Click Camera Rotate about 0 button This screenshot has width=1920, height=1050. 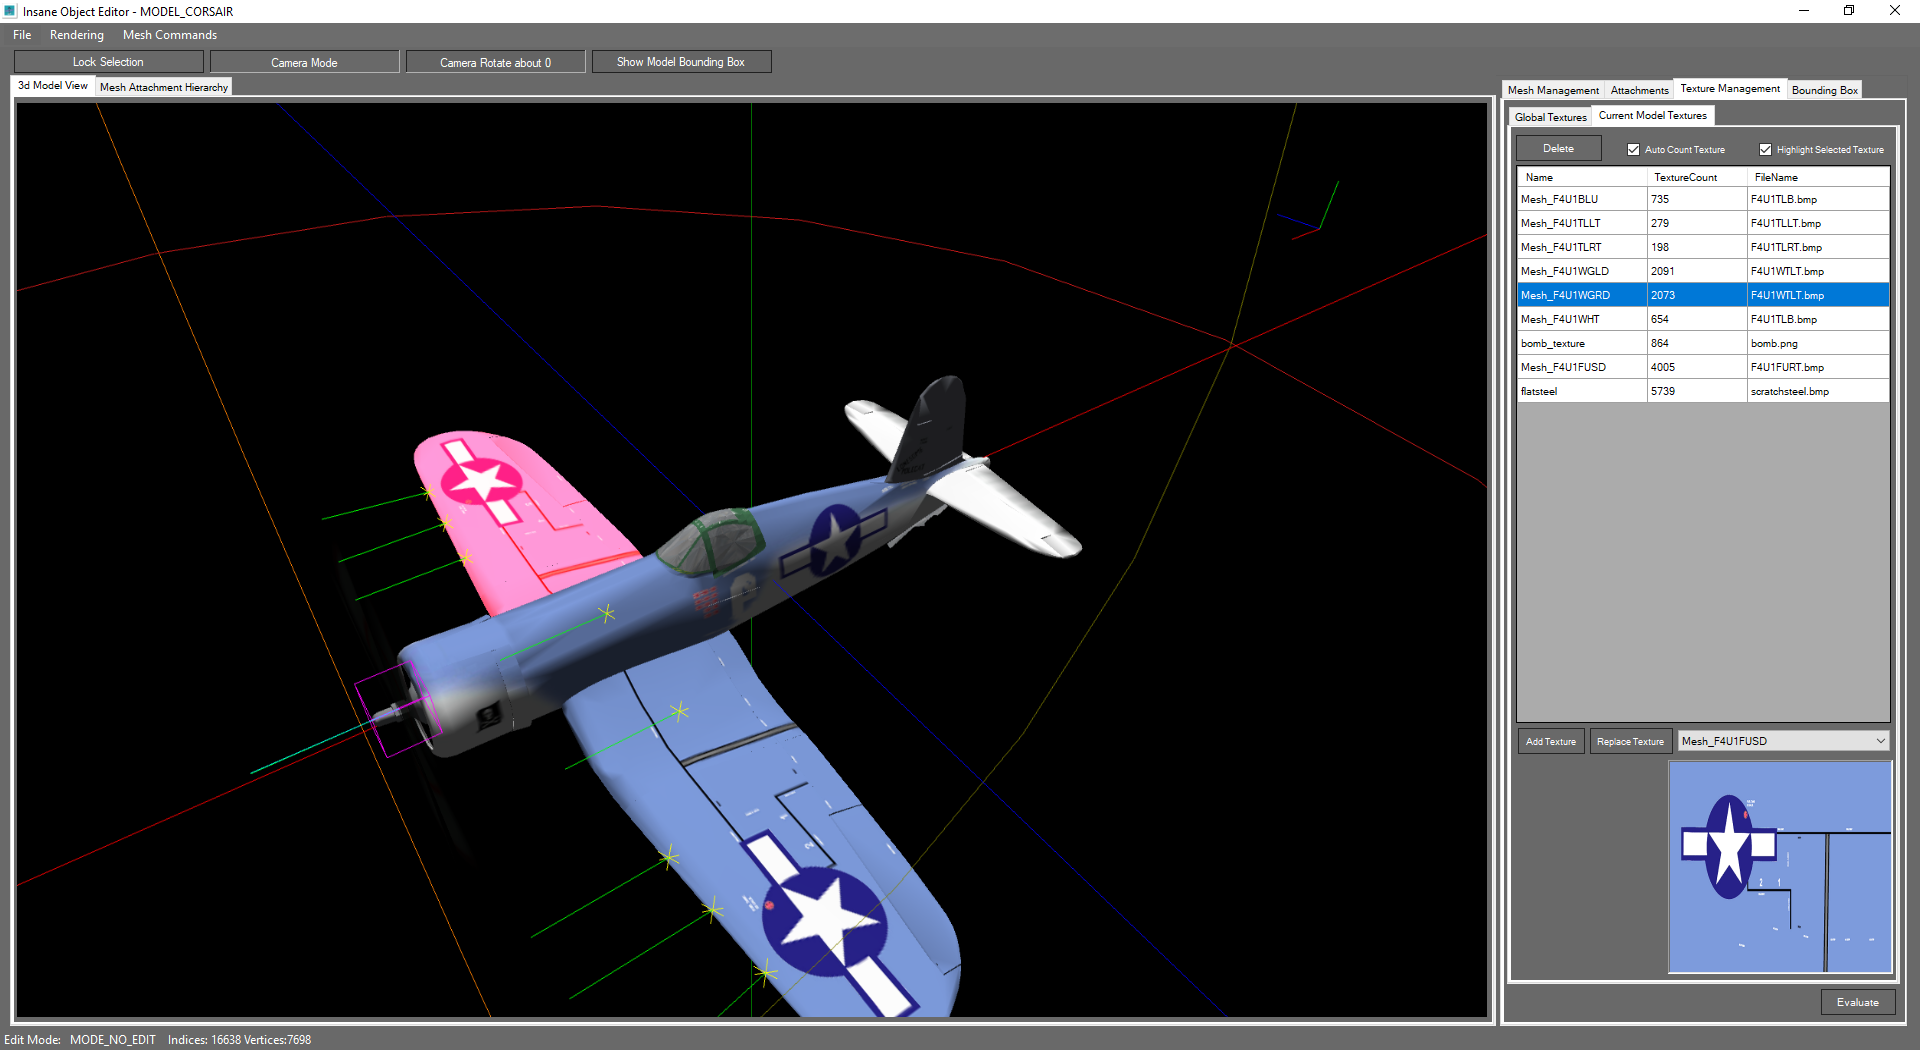tap(495, 62)
